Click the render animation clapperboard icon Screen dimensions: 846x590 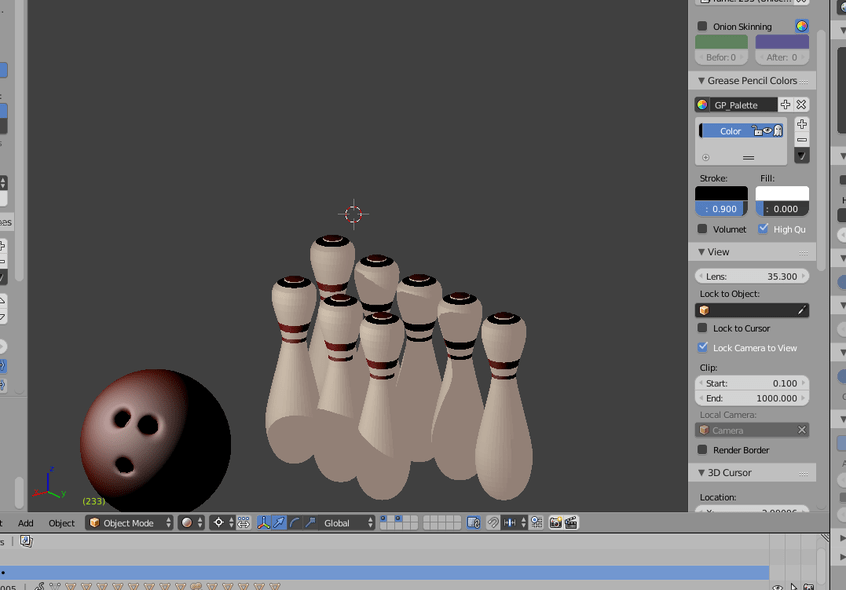point(571,522)
